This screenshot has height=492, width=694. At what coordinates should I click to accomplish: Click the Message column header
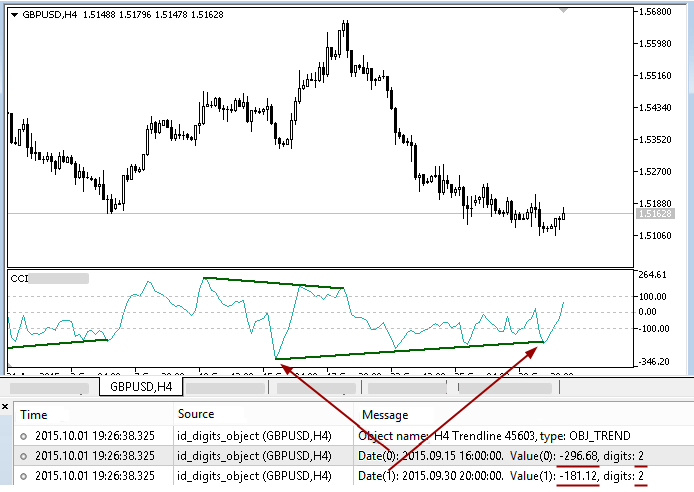[x=384, y=414]
